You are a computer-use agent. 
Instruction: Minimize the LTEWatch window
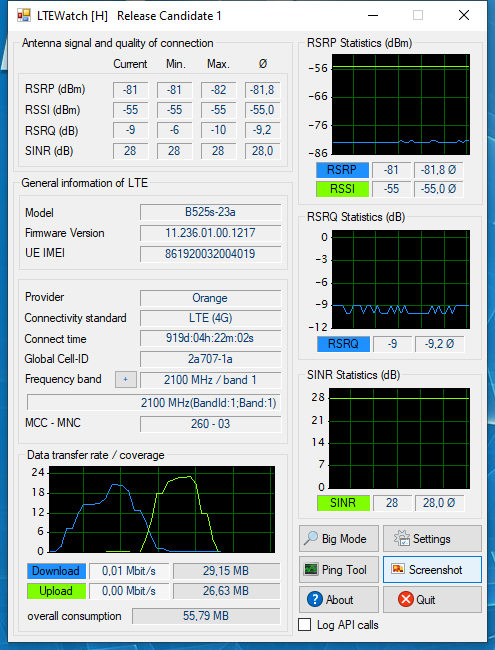coord(373,16)
